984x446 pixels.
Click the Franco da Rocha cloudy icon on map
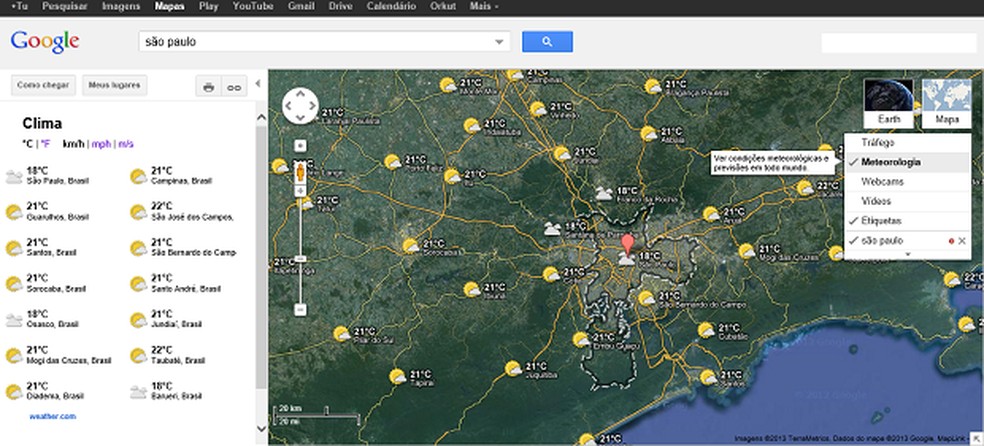604,193
